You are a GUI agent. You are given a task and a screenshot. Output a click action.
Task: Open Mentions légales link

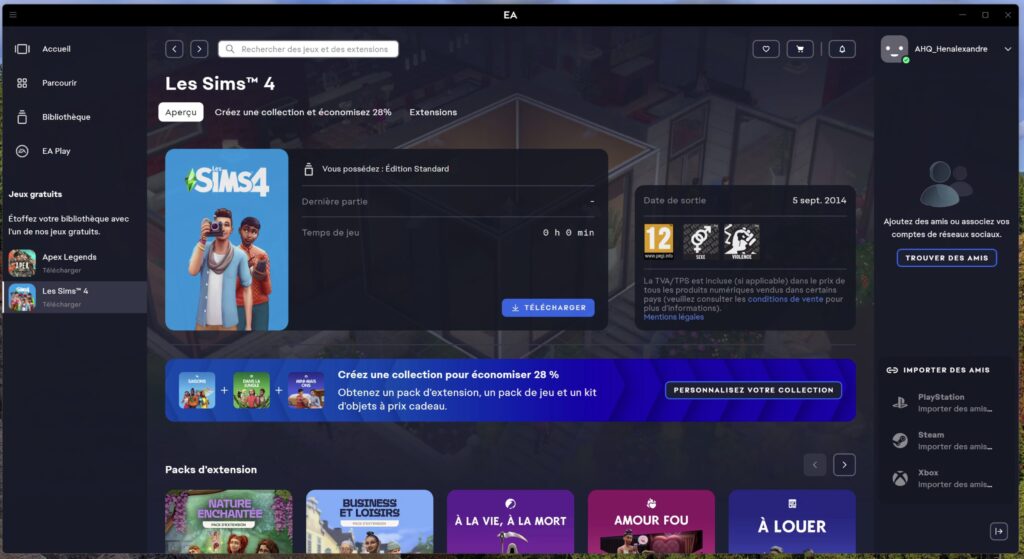click(x=673, y=317)
